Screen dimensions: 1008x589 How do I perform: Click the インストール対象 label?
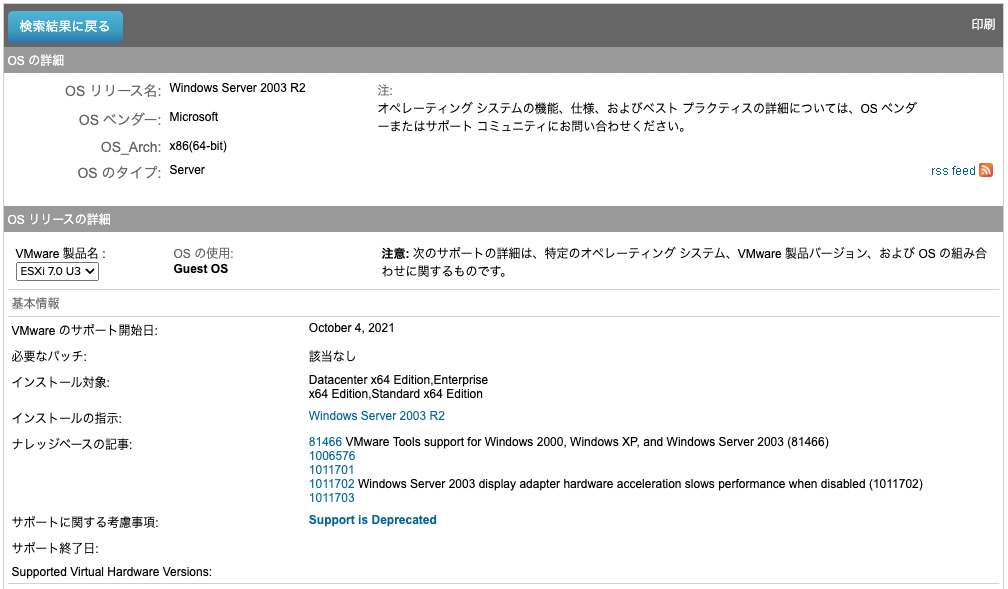pyautogui.click(x=60, y=383)
